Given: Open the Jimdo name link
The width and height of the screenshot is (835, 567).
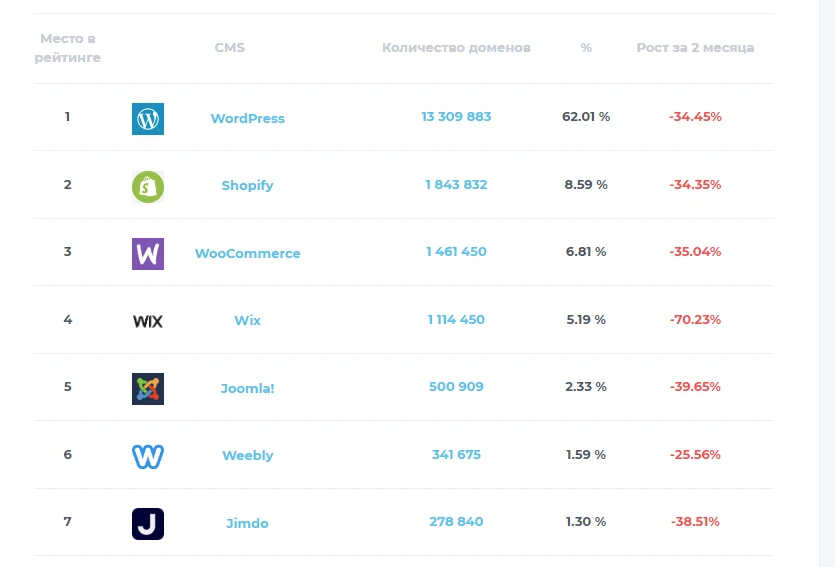Looking at the screenshot, I should click(248, 523).
